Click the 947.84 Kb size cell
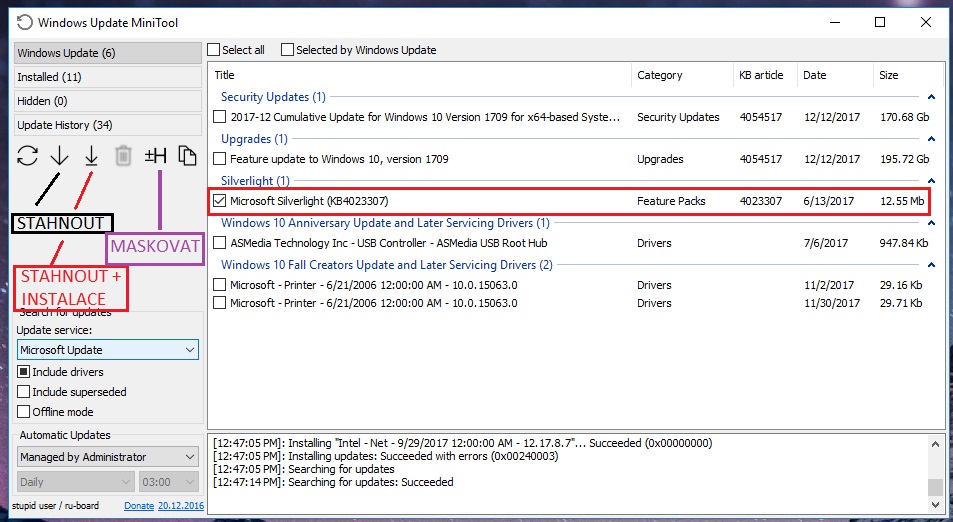Screen dimensions: 953x522 [x=904, y=243]
